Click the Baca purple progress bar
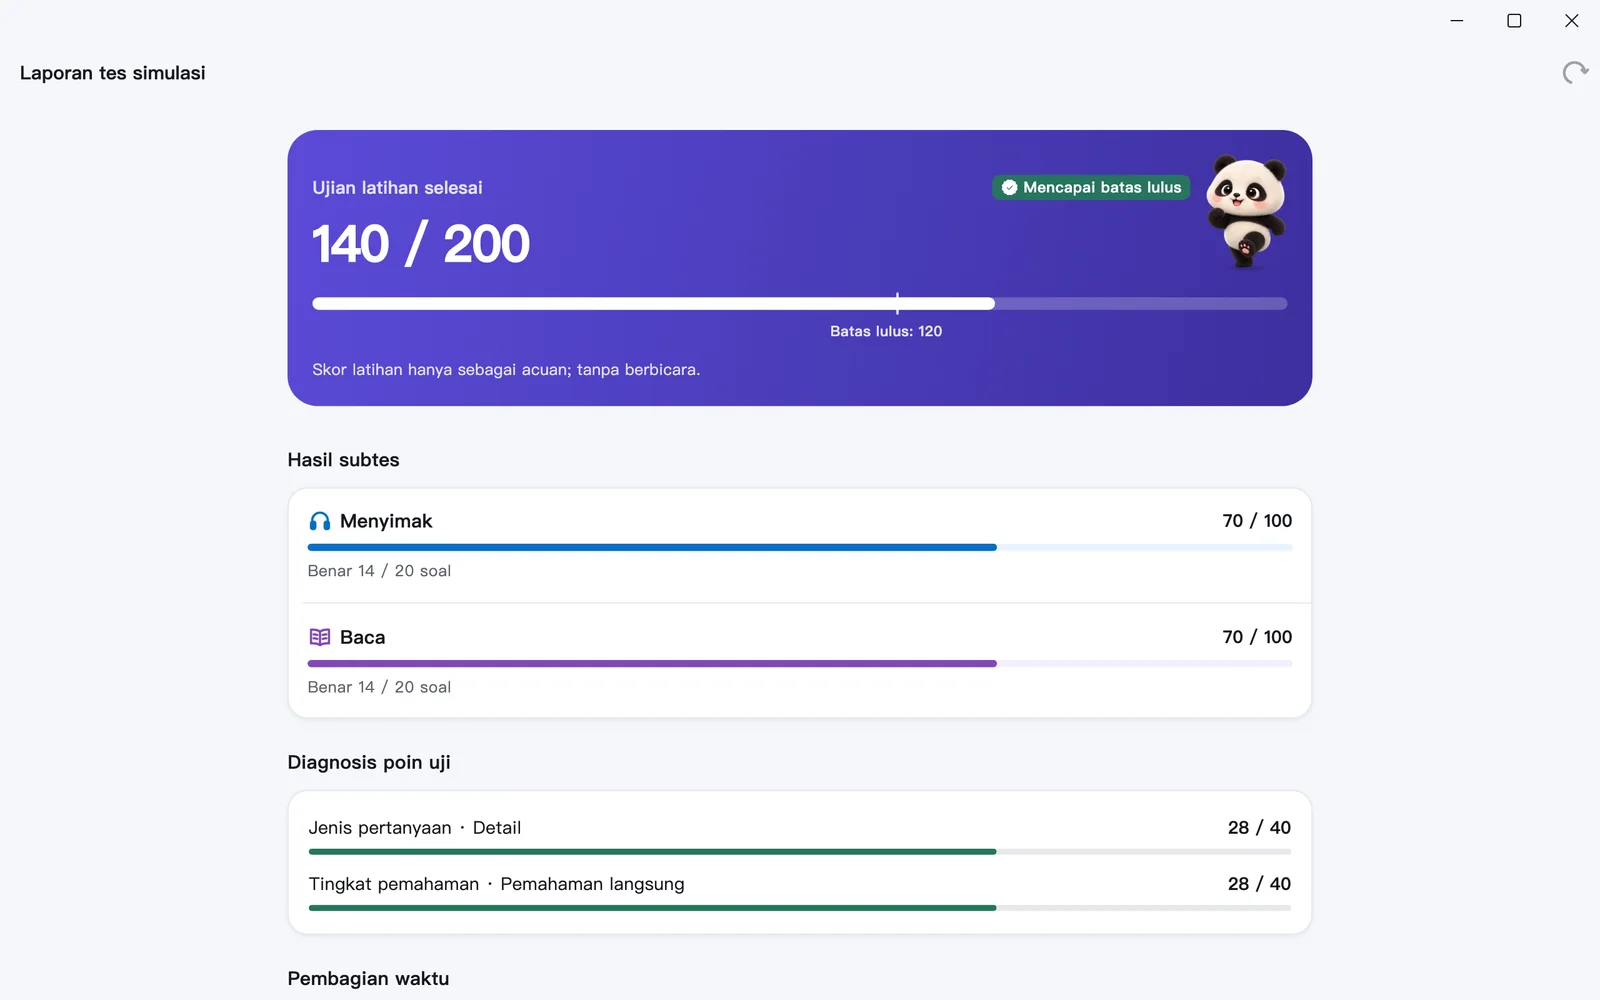The height and width of the screenshot is (1000, 1600). [x=799, y=663]
